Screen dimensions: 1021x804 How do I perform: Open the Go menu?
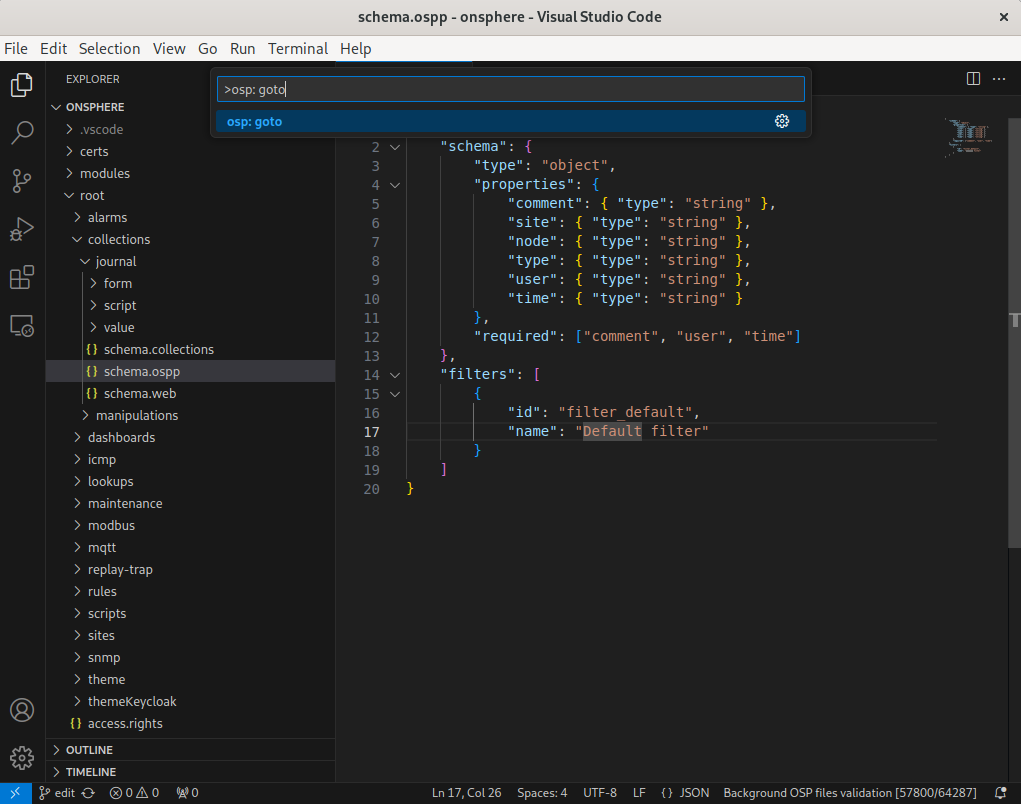pyautogui.click(x=208, y=49)
